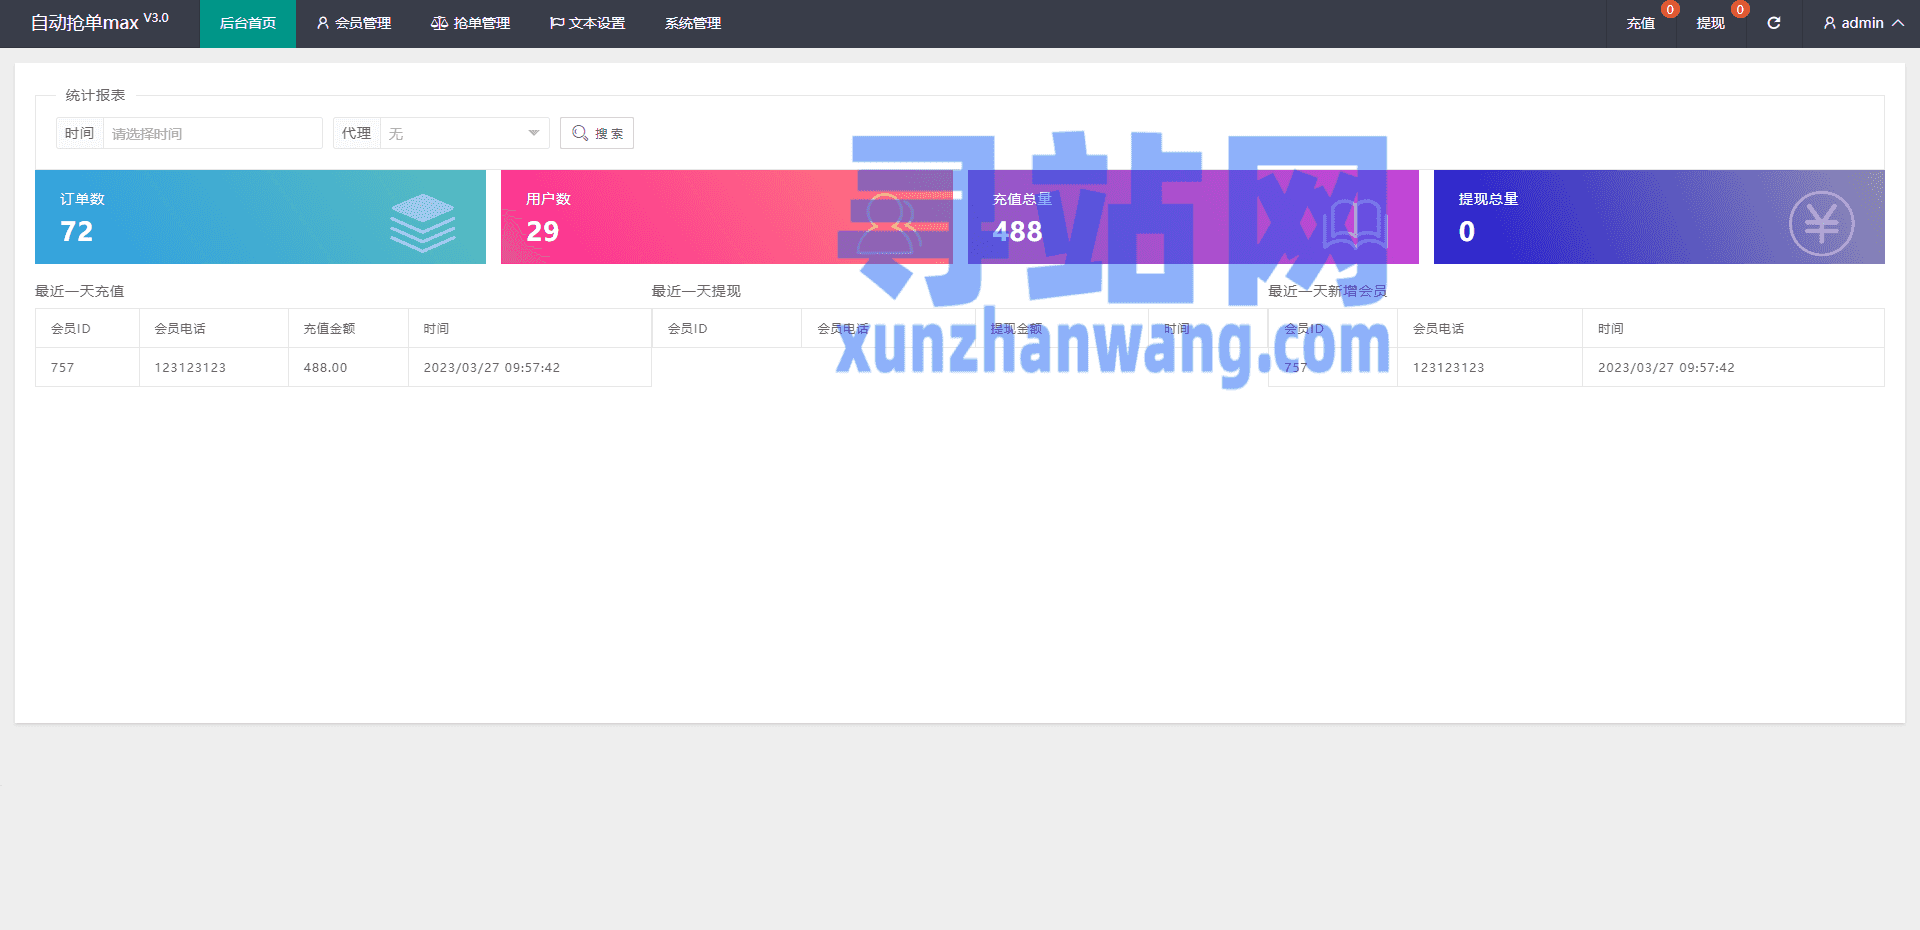Click the 充值 link in top bar
This screenshot has width=1920, height=930.
tap(1641, 23)
